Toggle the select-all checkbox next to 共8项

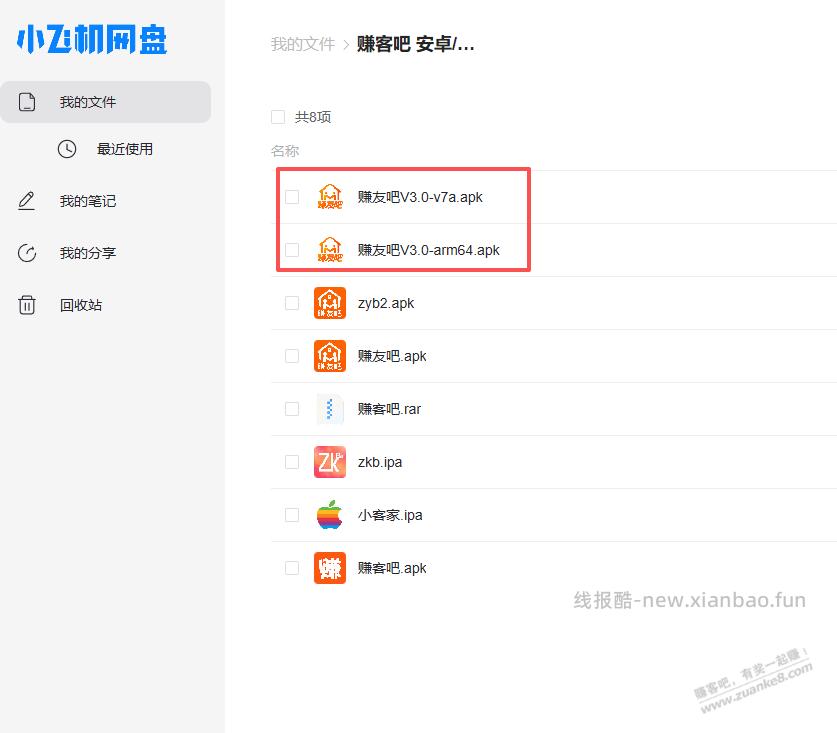click(278, 117)
